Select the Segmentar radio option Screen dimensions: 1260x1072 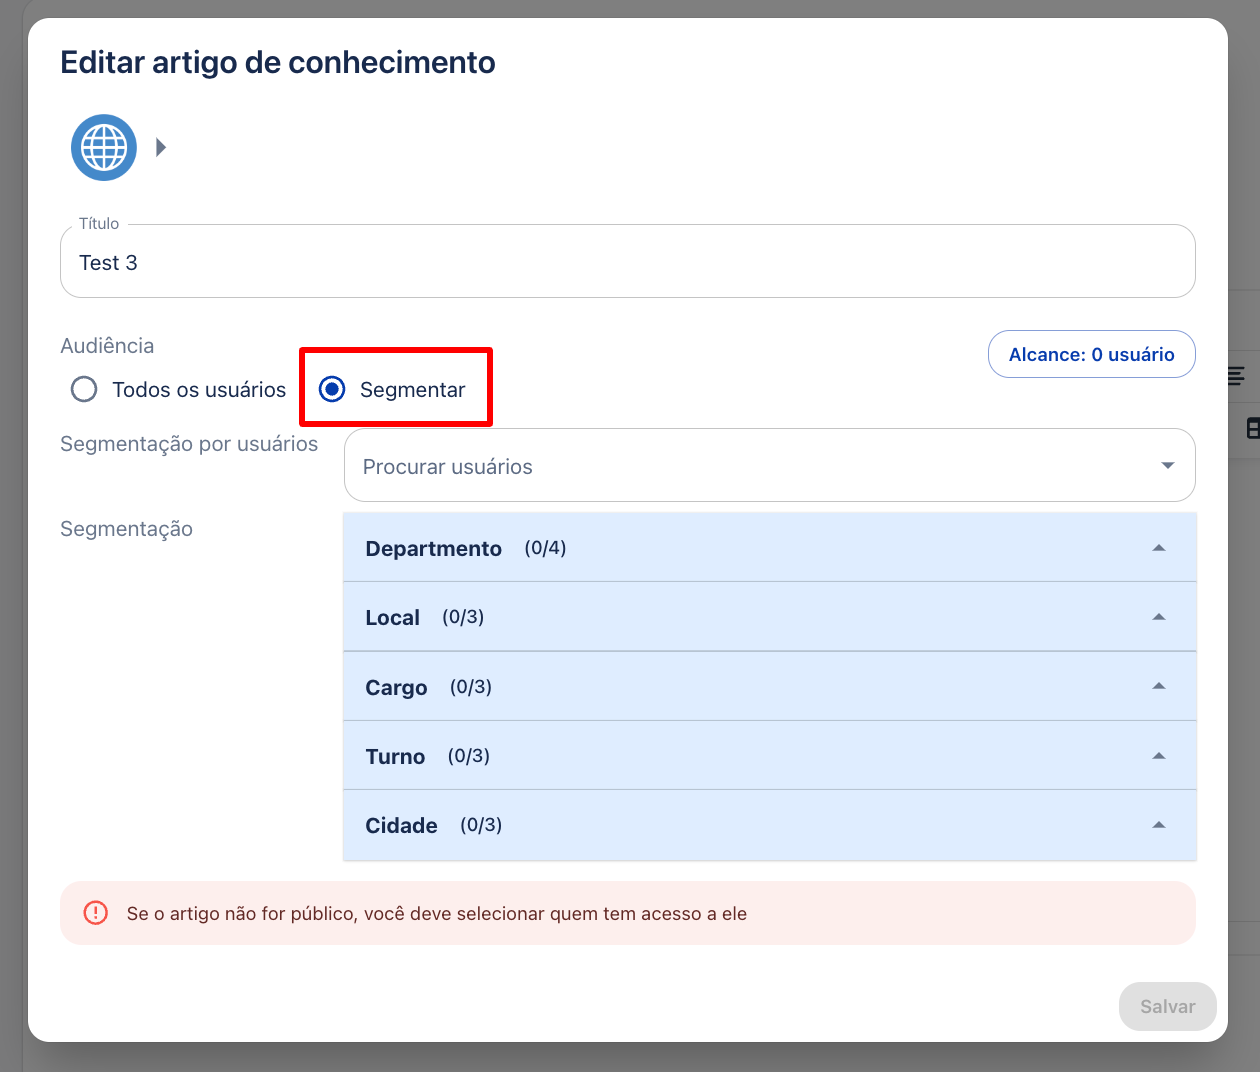(333, 389)
